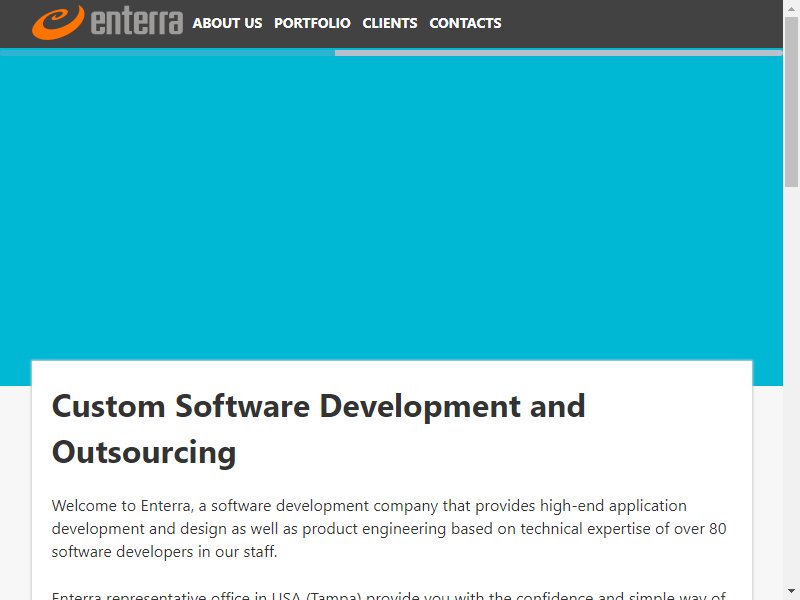Open the Portfolio menu item
This screenshot has width=800, height=600.
pyautogui.click(x=312, y=23)
